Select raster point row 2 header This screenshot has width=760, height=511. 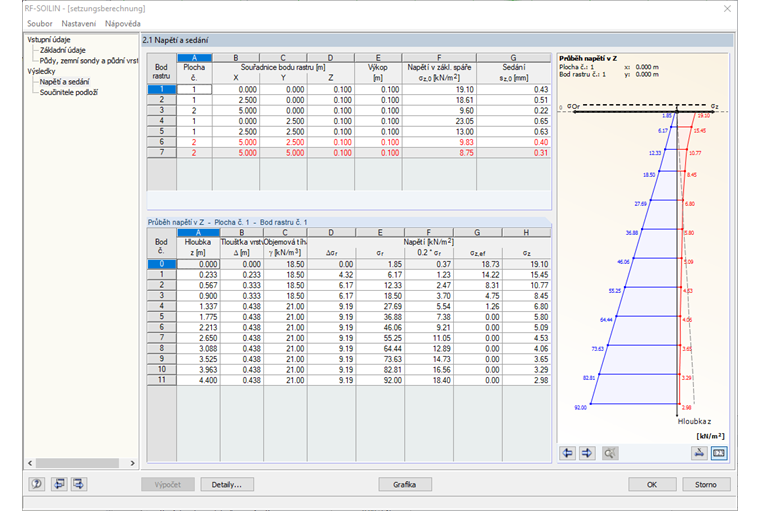(162, 100)
